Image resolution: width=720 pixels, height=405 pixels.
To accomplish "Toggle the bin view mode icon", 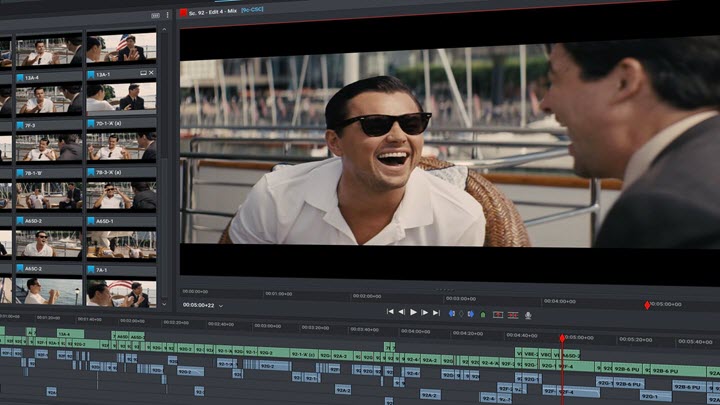I will coord(155,15).
